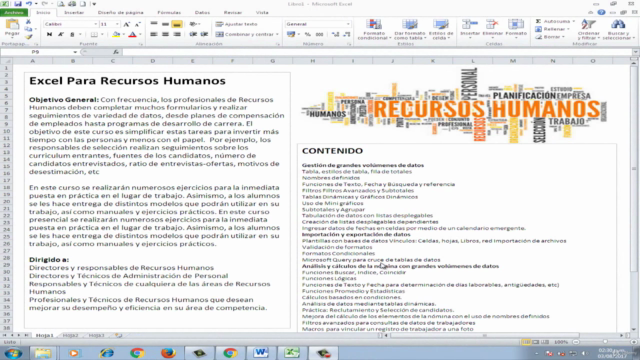Toggle highlighted bottom align button
Image resolution: width=640 pixels, height=360 pixels.
[177, 24]
